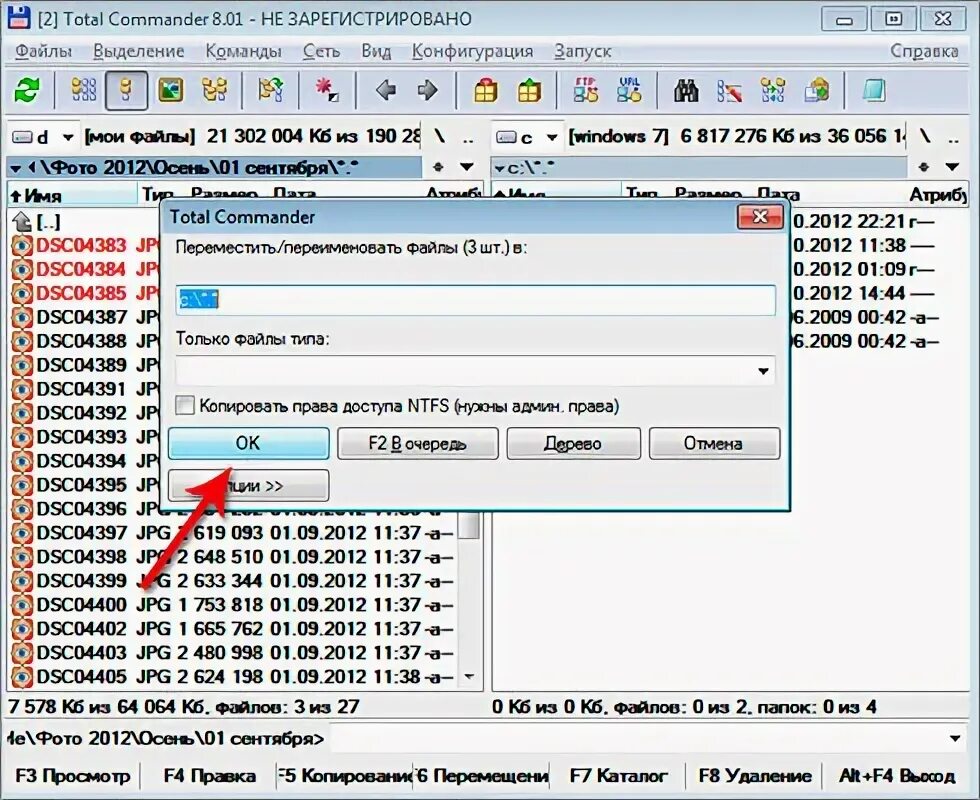
Task: Open the URL new FTP connection icon
Action: tap(629, 91)
